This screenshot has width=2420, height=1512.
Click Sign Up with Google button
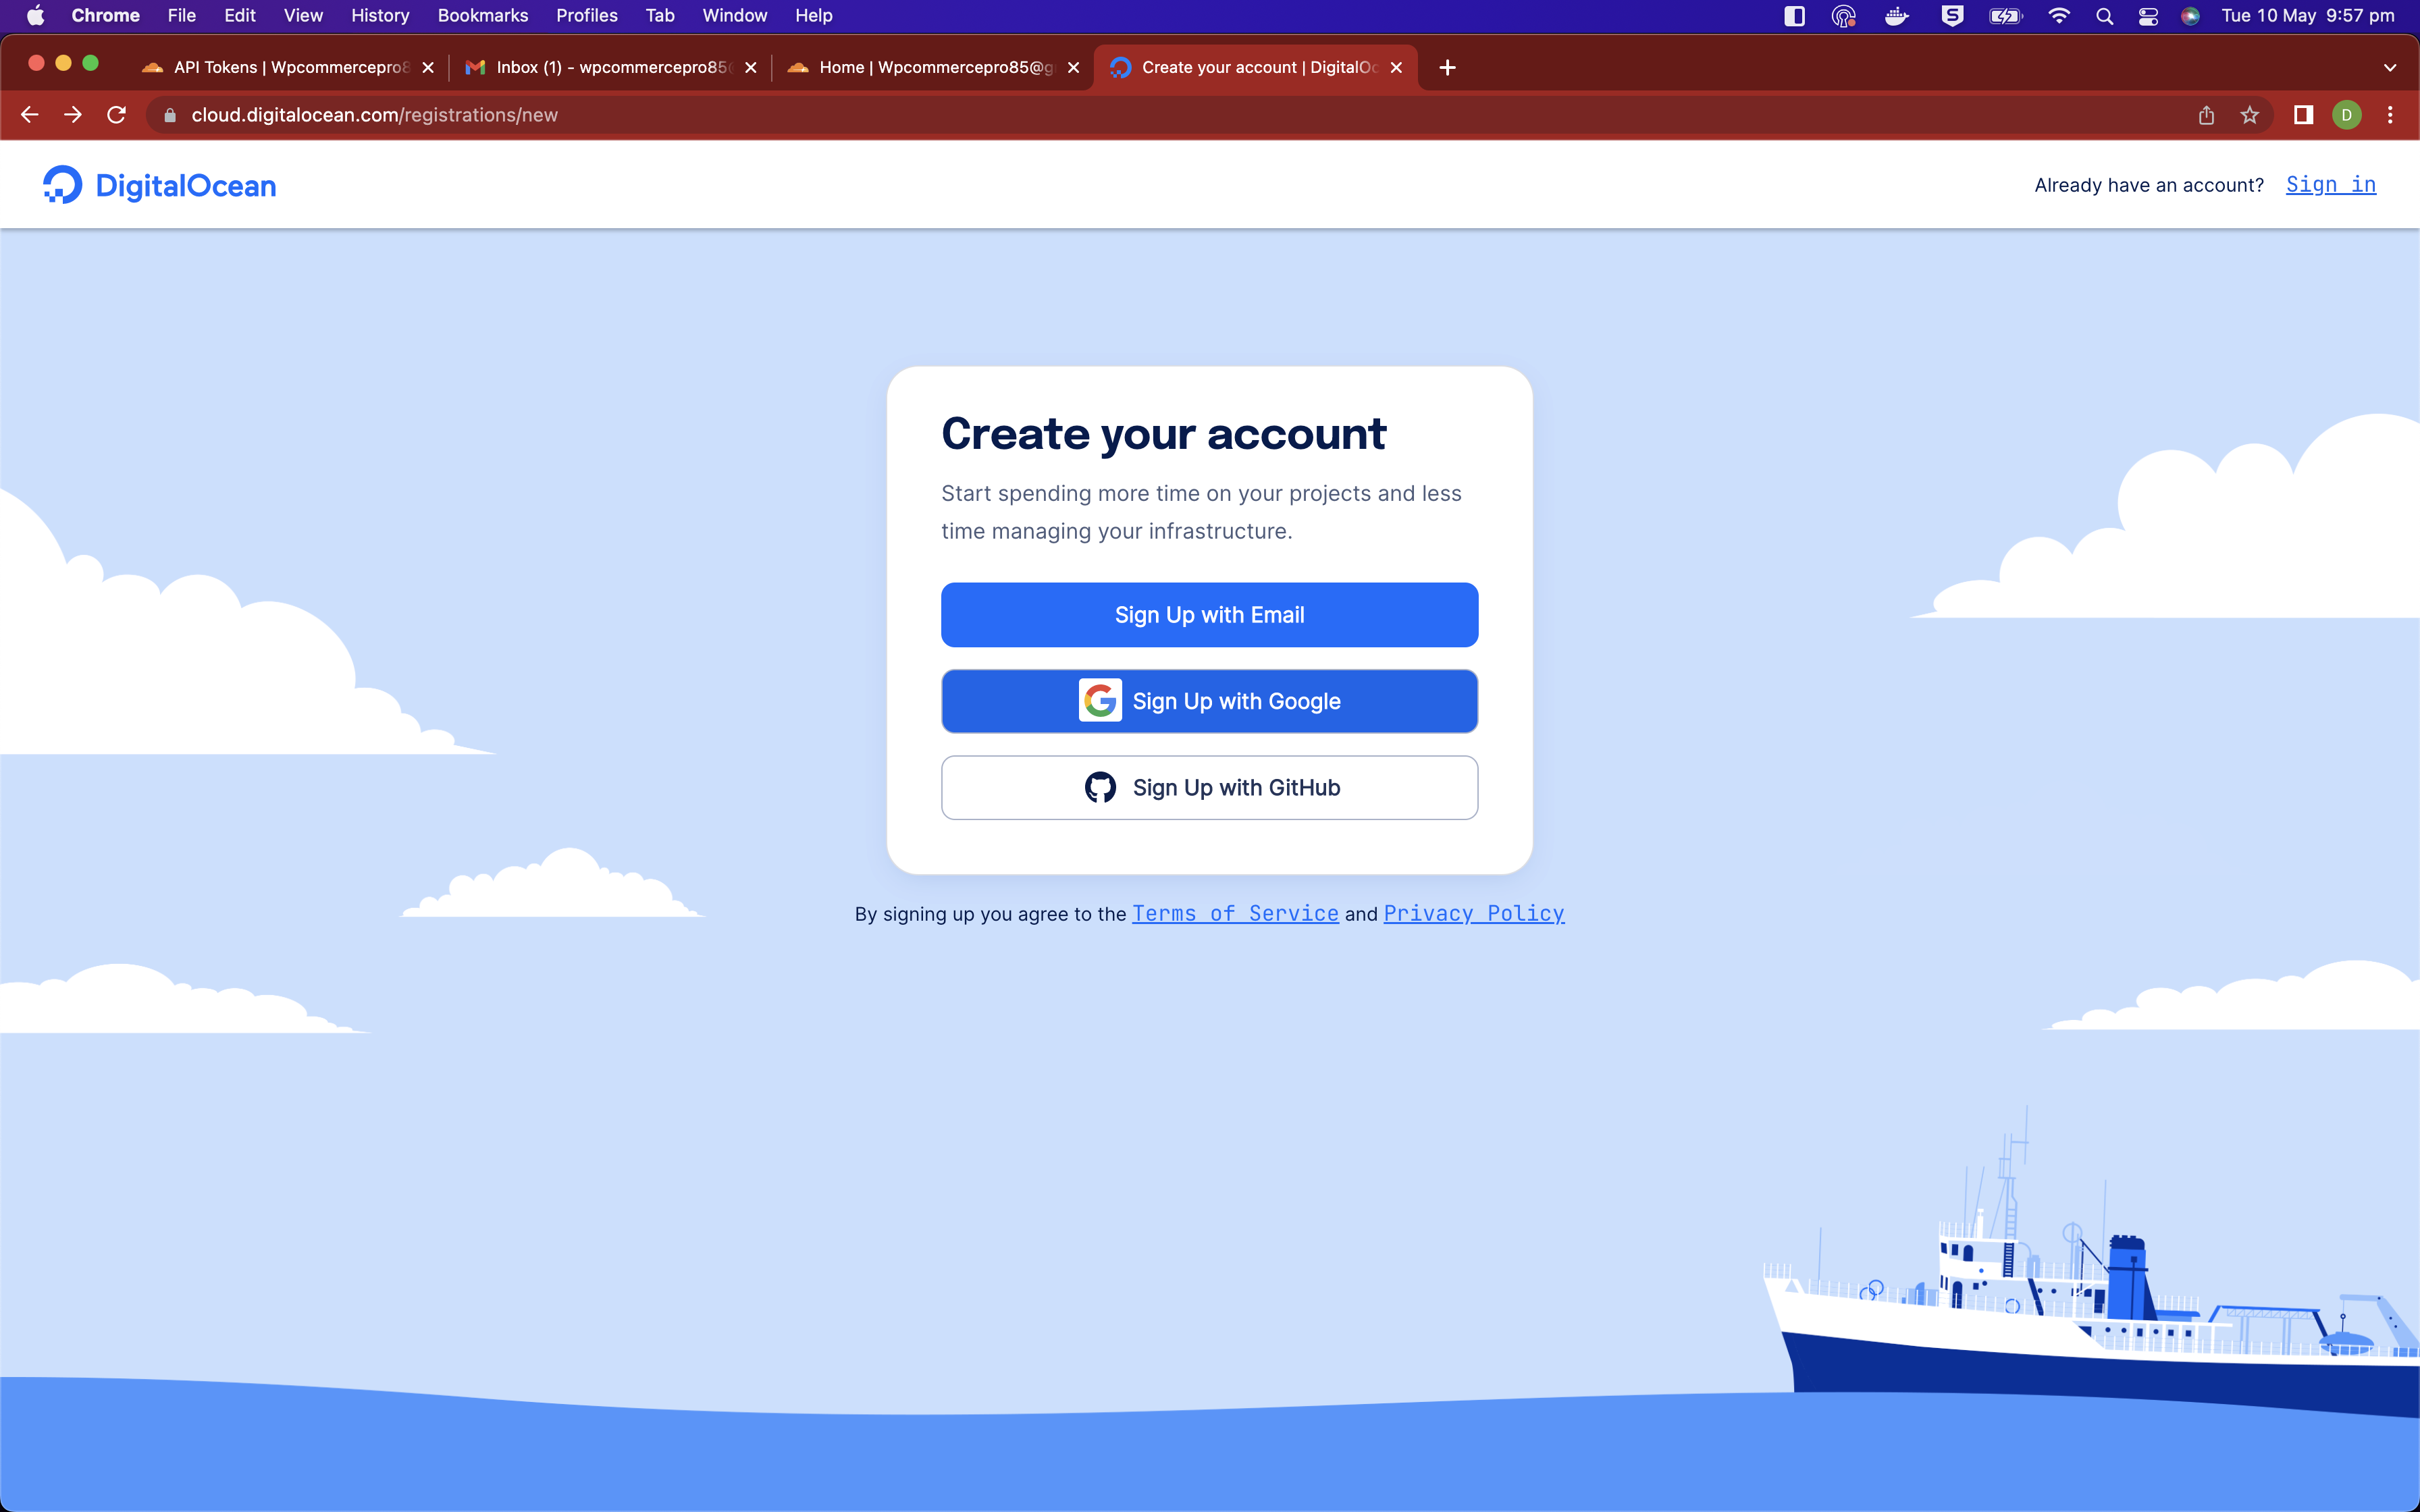pyautogui.click(x=1209, y=701)
